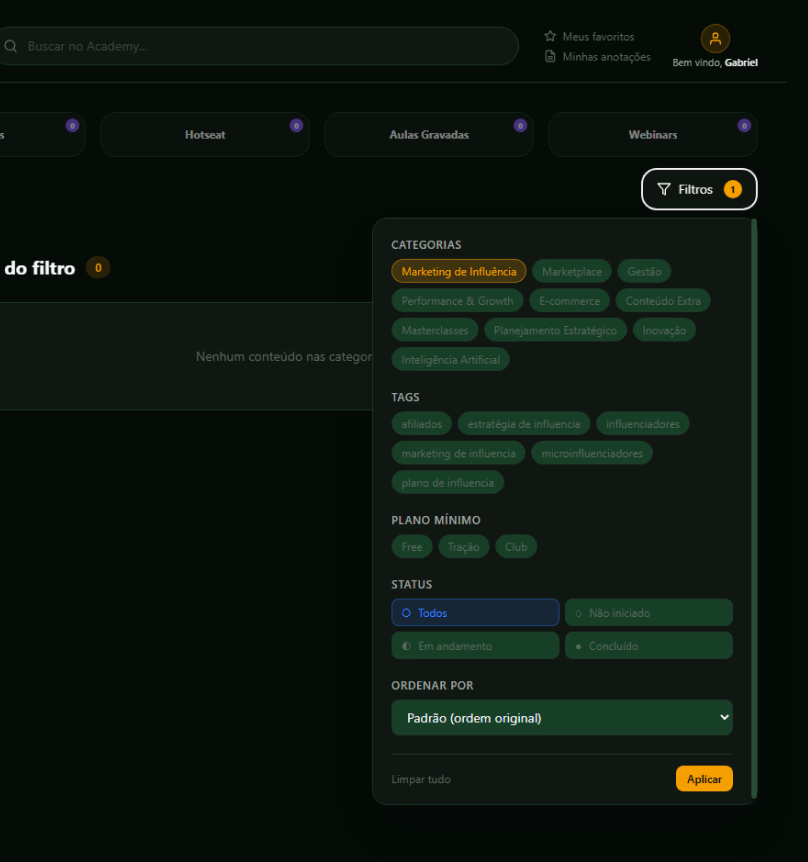
Task: Select the Inteligência Artificial category
Action: (x=451, y=360)
